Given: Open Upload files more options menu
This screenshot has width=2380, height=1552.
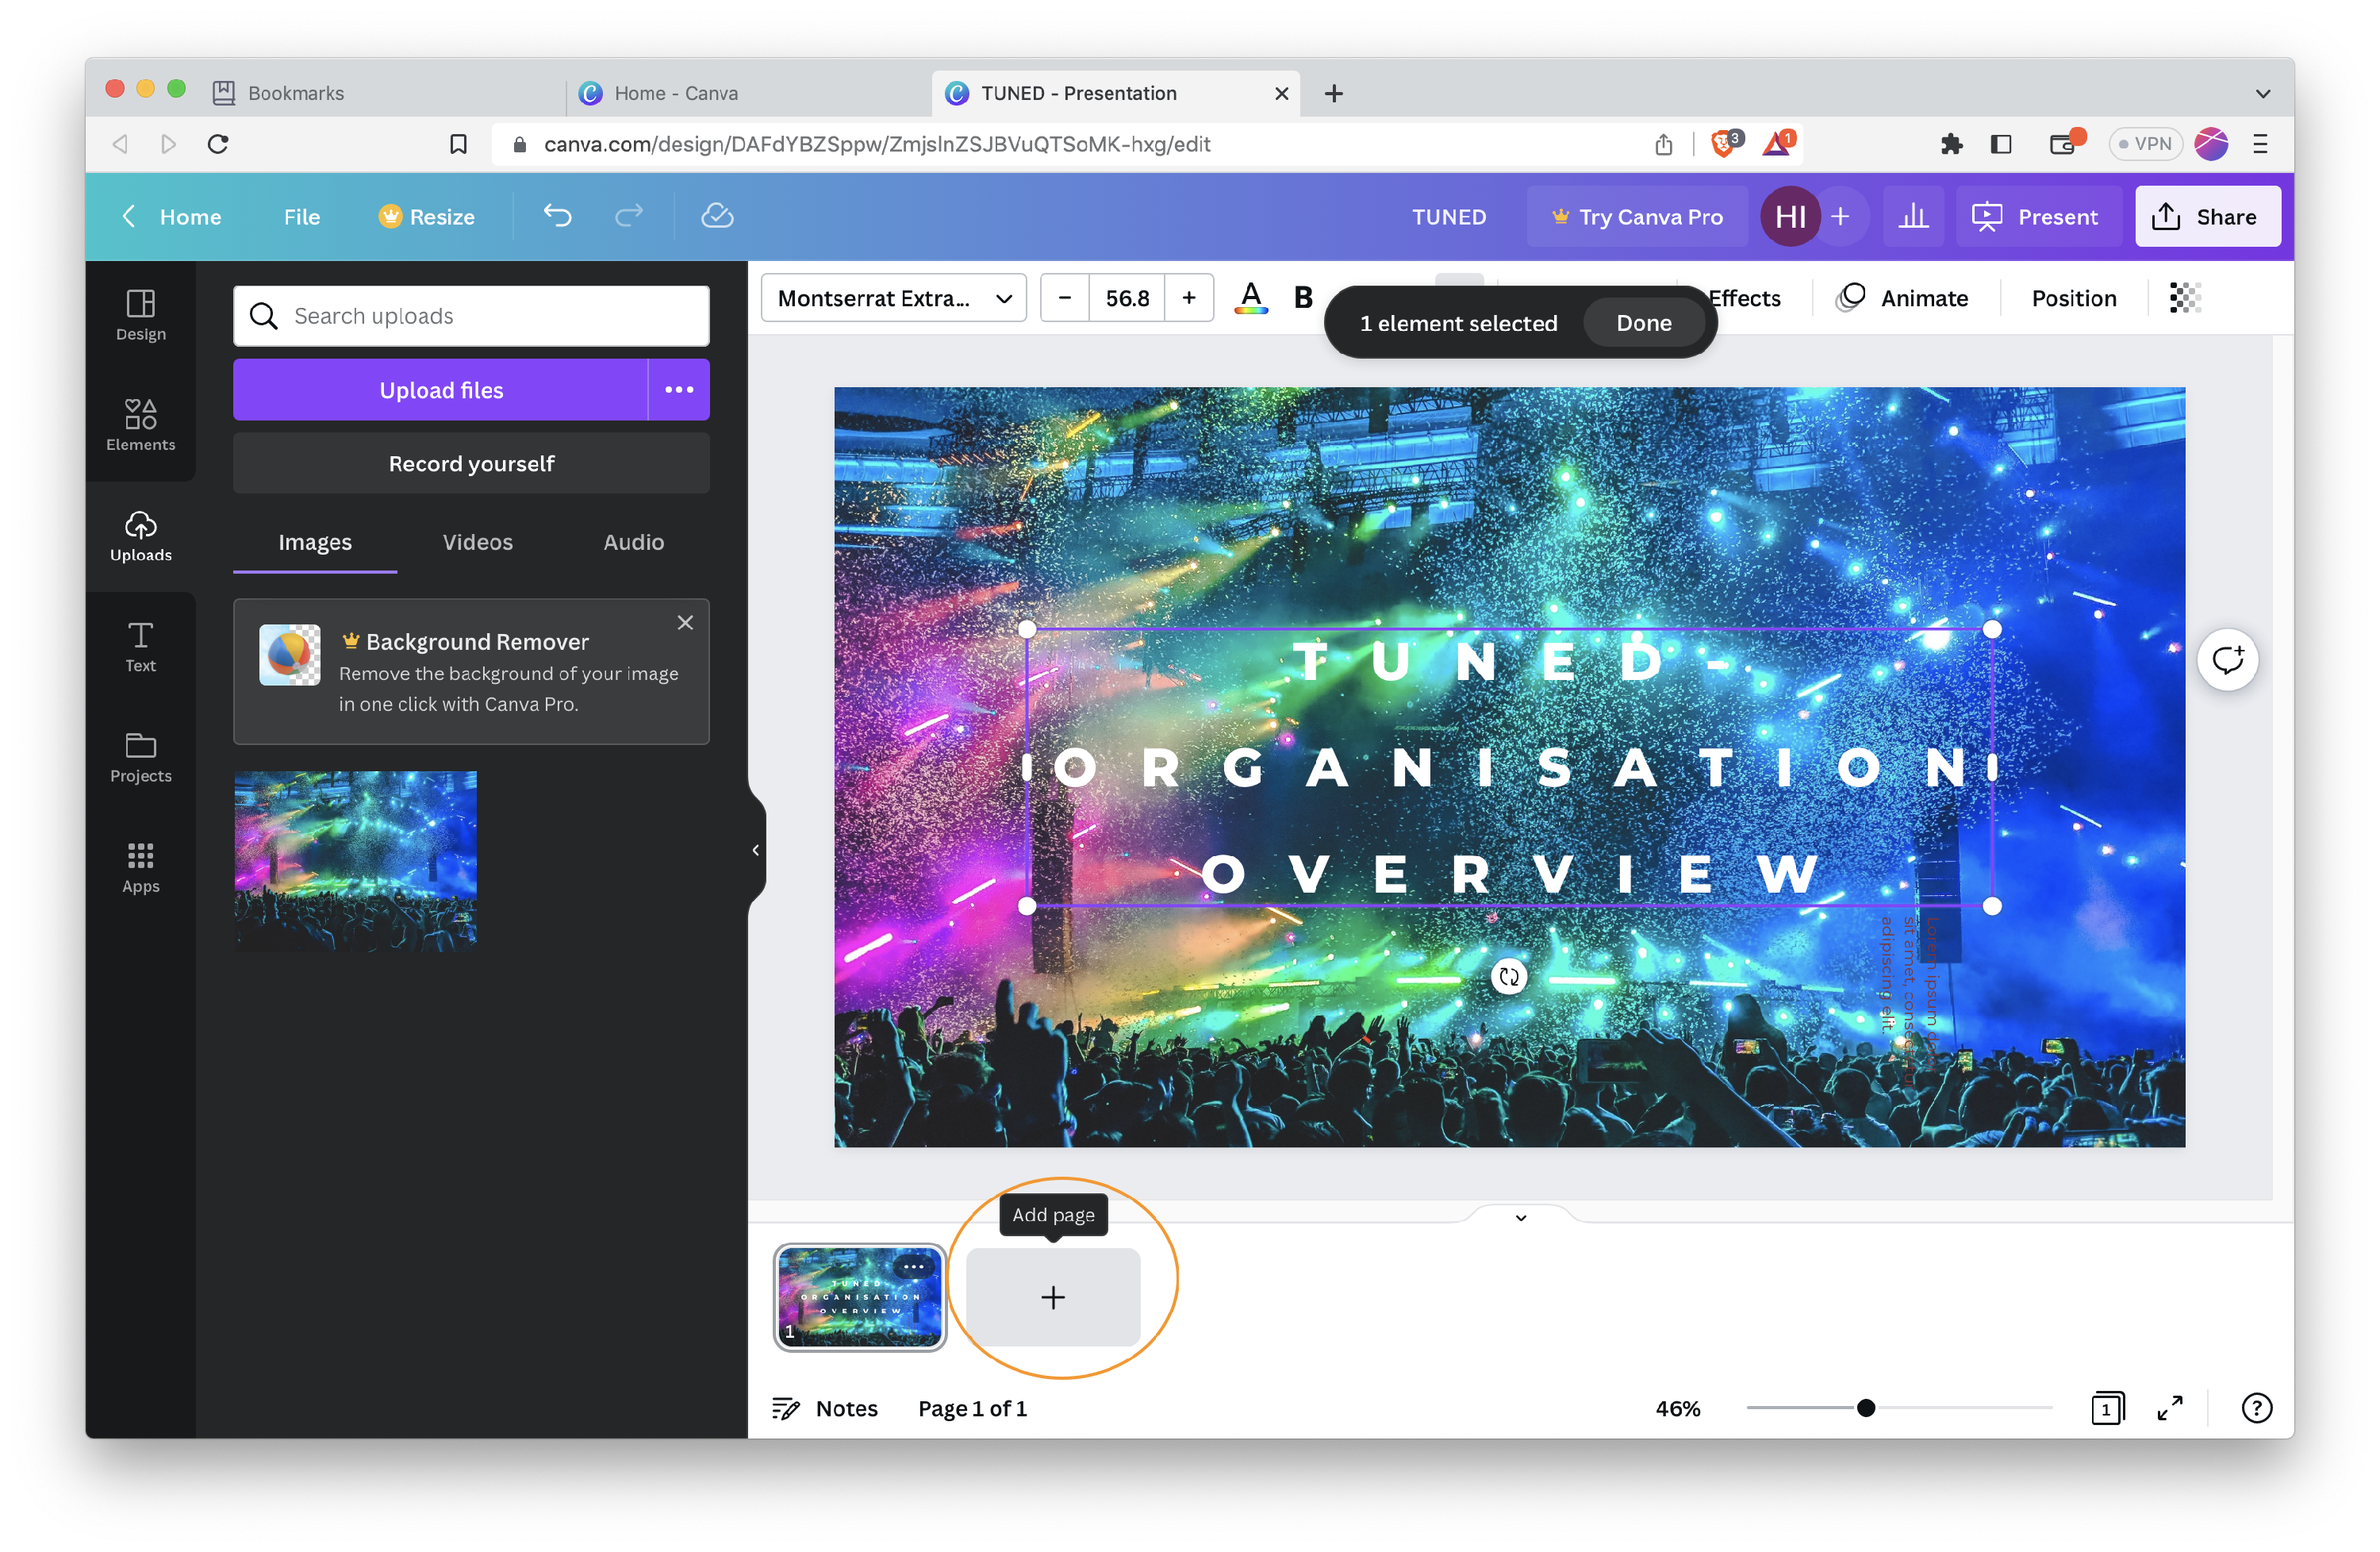Looking at the screenshot, I should 679,390.
